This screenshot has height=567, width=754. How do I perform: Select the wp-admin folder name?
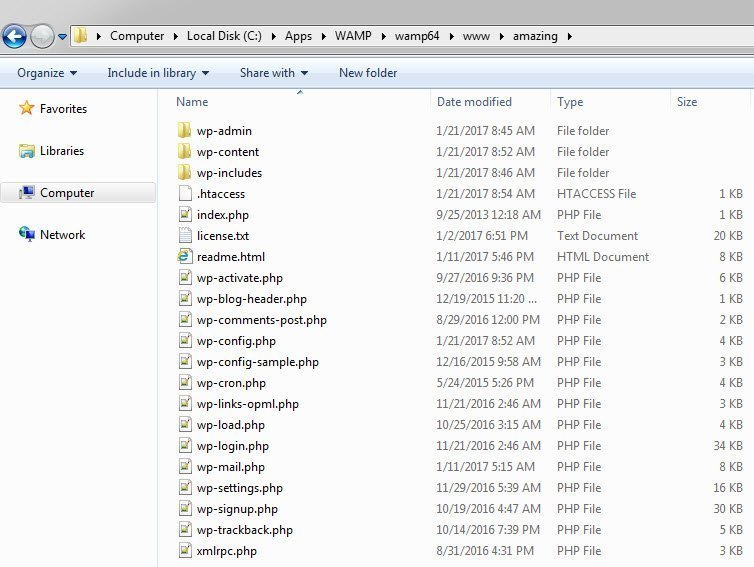[x=224, y=131]
